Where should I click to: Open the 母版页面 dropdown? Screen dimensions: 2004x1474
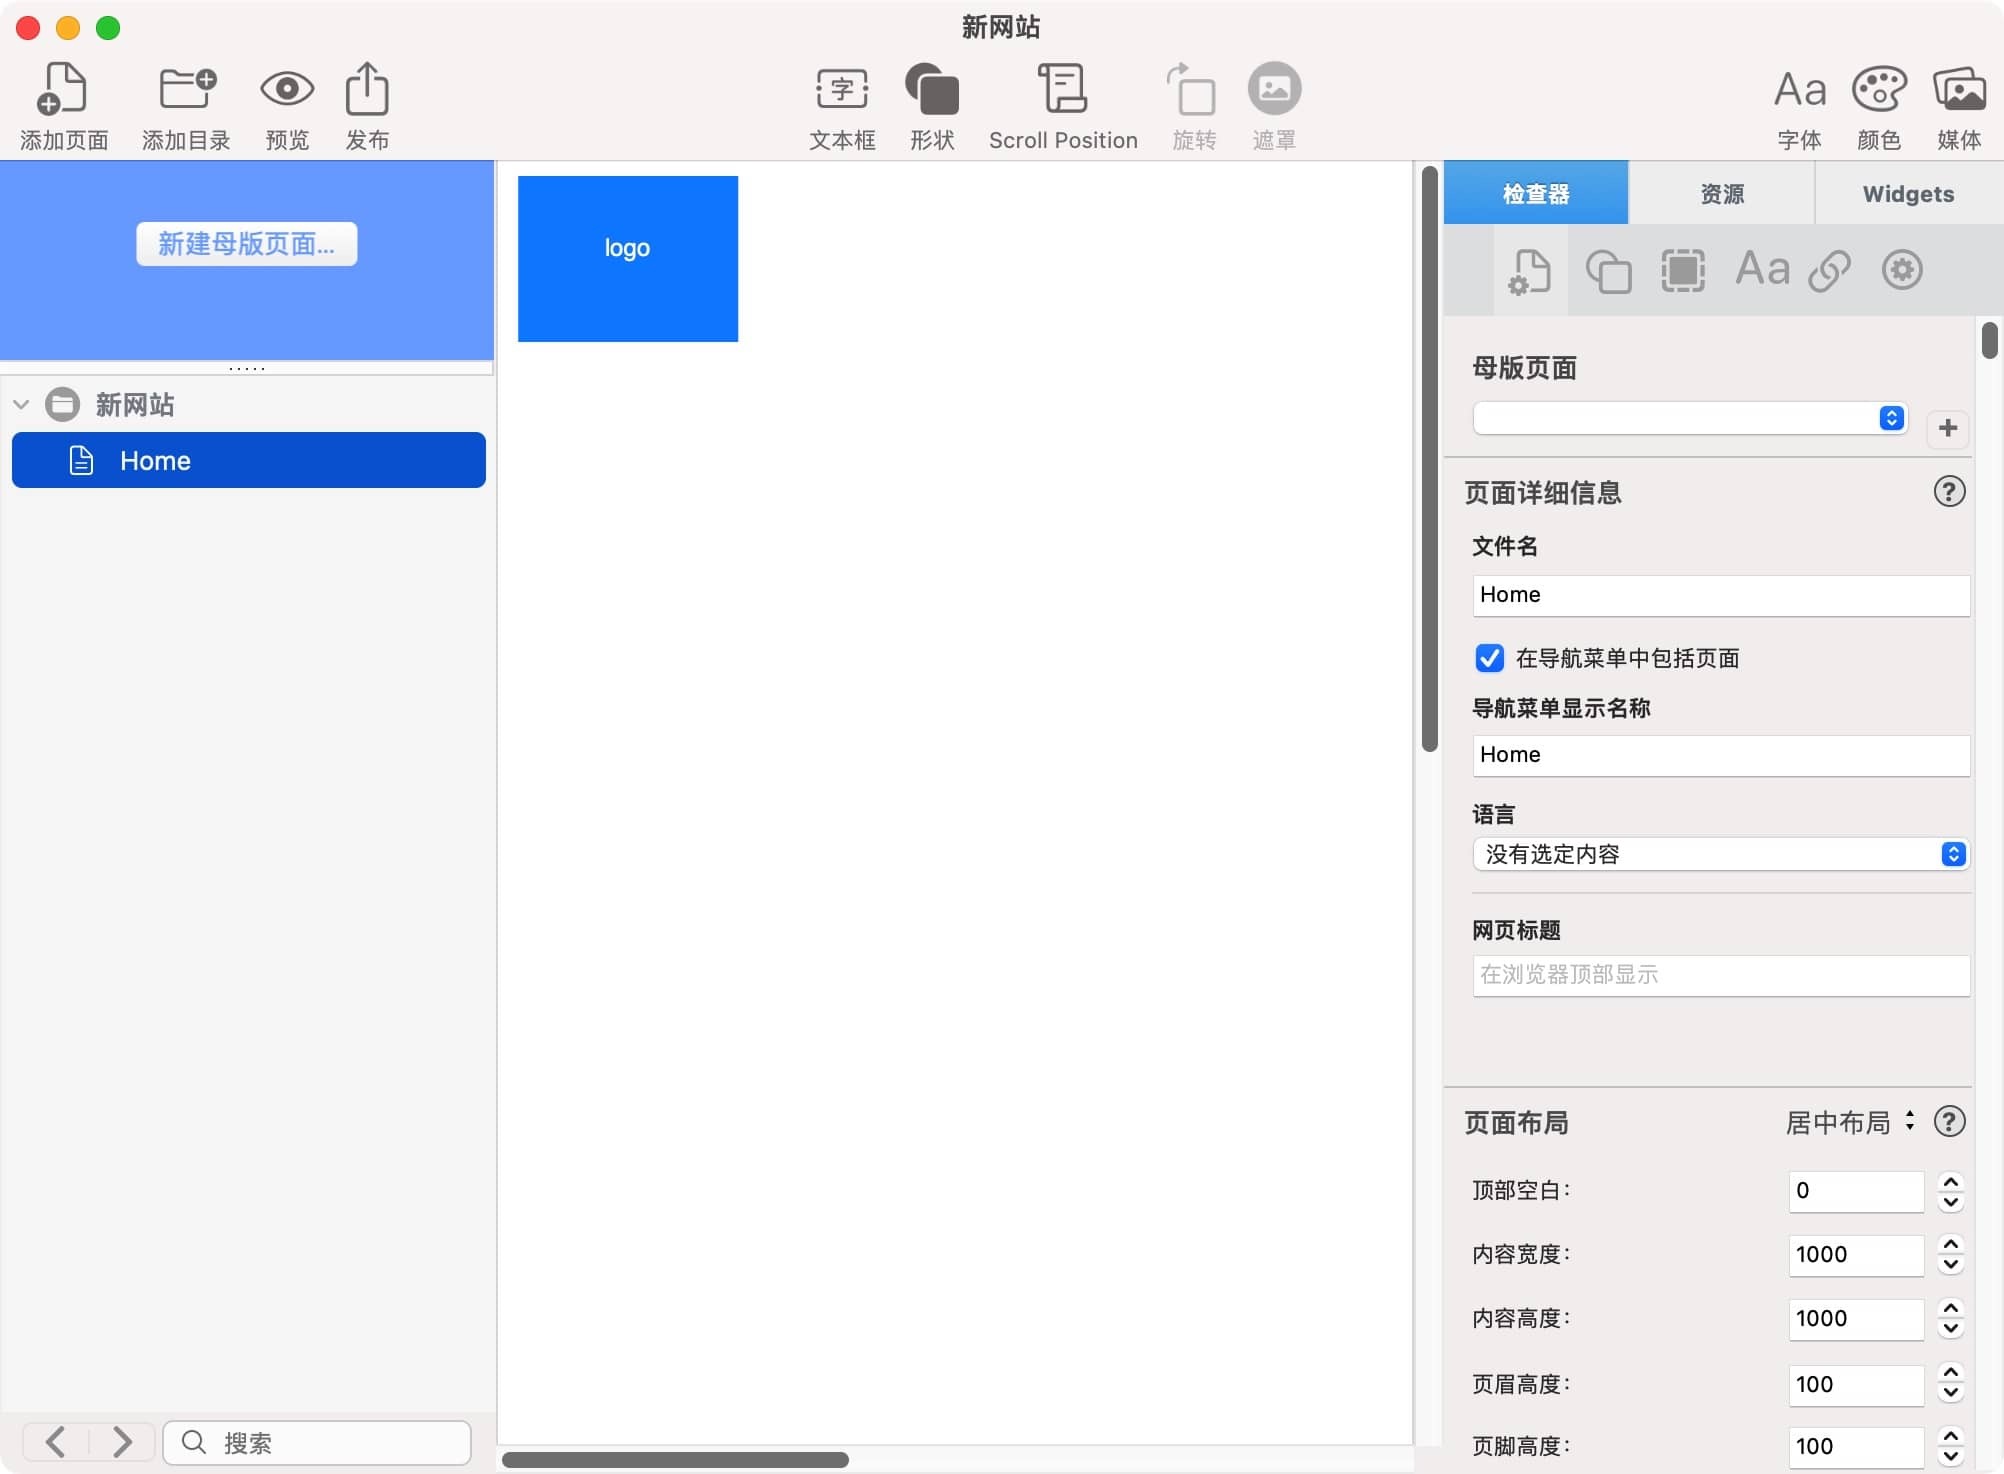coord(1690,418)
